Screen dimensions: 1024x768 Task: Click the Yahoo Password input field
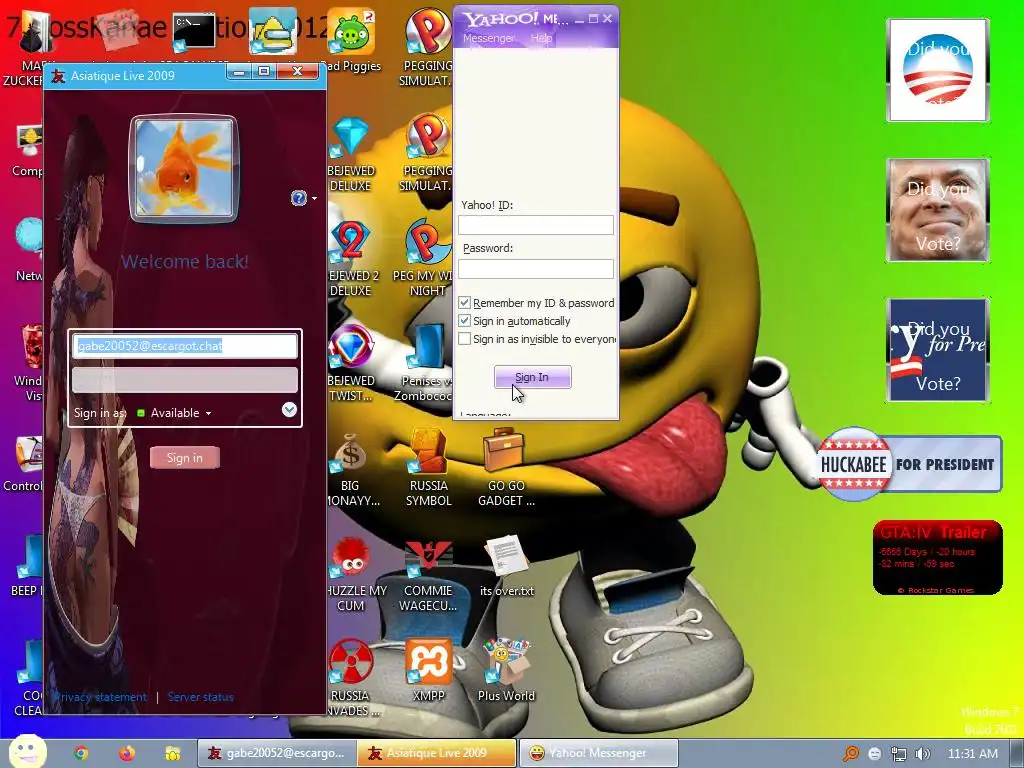pos(536,268)
